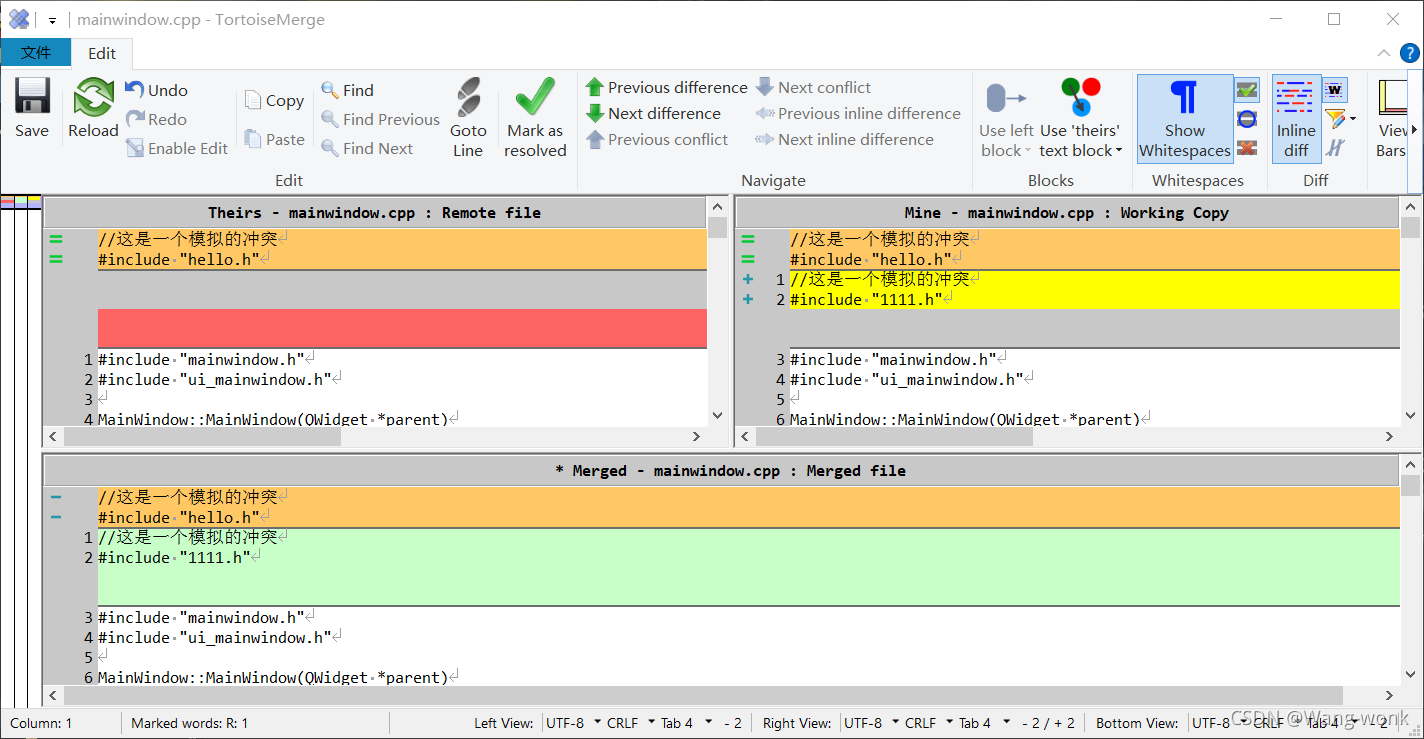Open the Find tool
This screenshot has width=1424, height=739.
pyautogui.click(x=348, y=90)
